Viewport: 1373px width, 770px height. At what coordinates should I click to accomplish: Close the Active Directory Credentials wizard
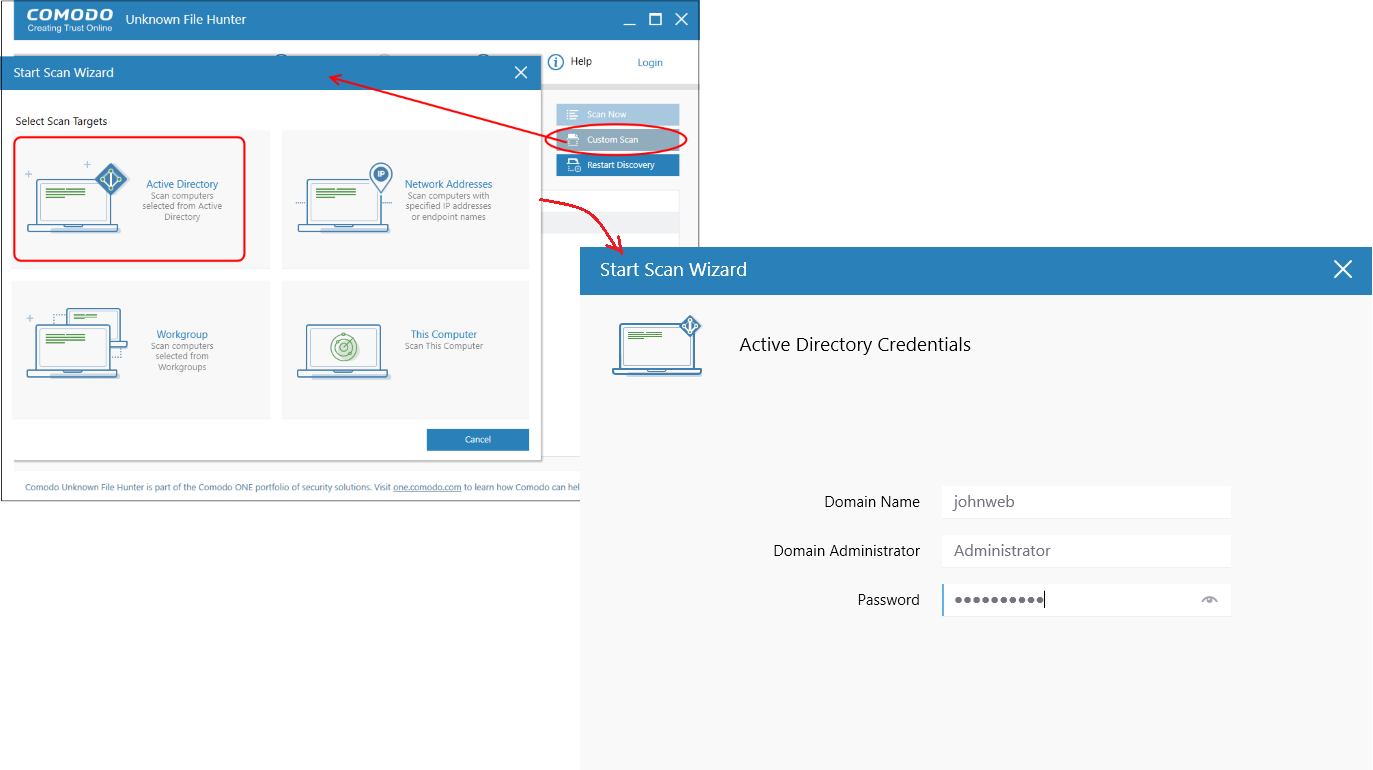tap(1343, 269)
